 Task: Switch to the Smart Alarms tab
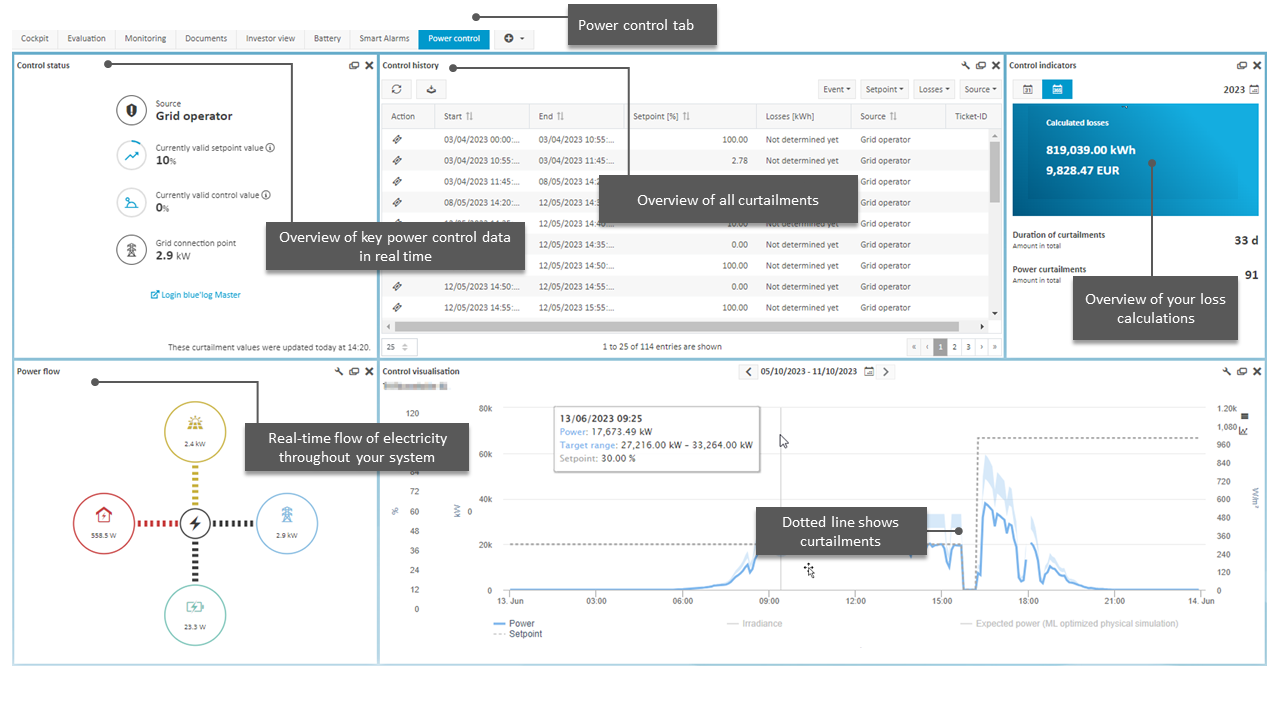pos(384,39)
